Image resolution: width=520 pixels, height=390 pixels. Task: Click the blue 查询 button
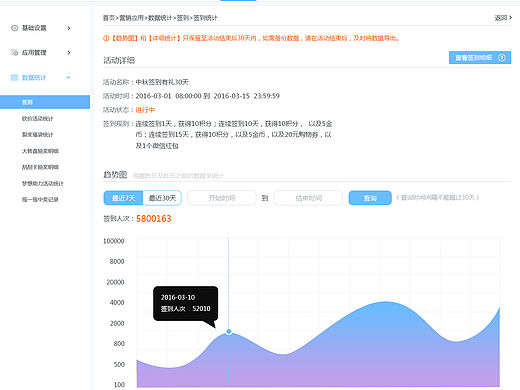point(370,198)
